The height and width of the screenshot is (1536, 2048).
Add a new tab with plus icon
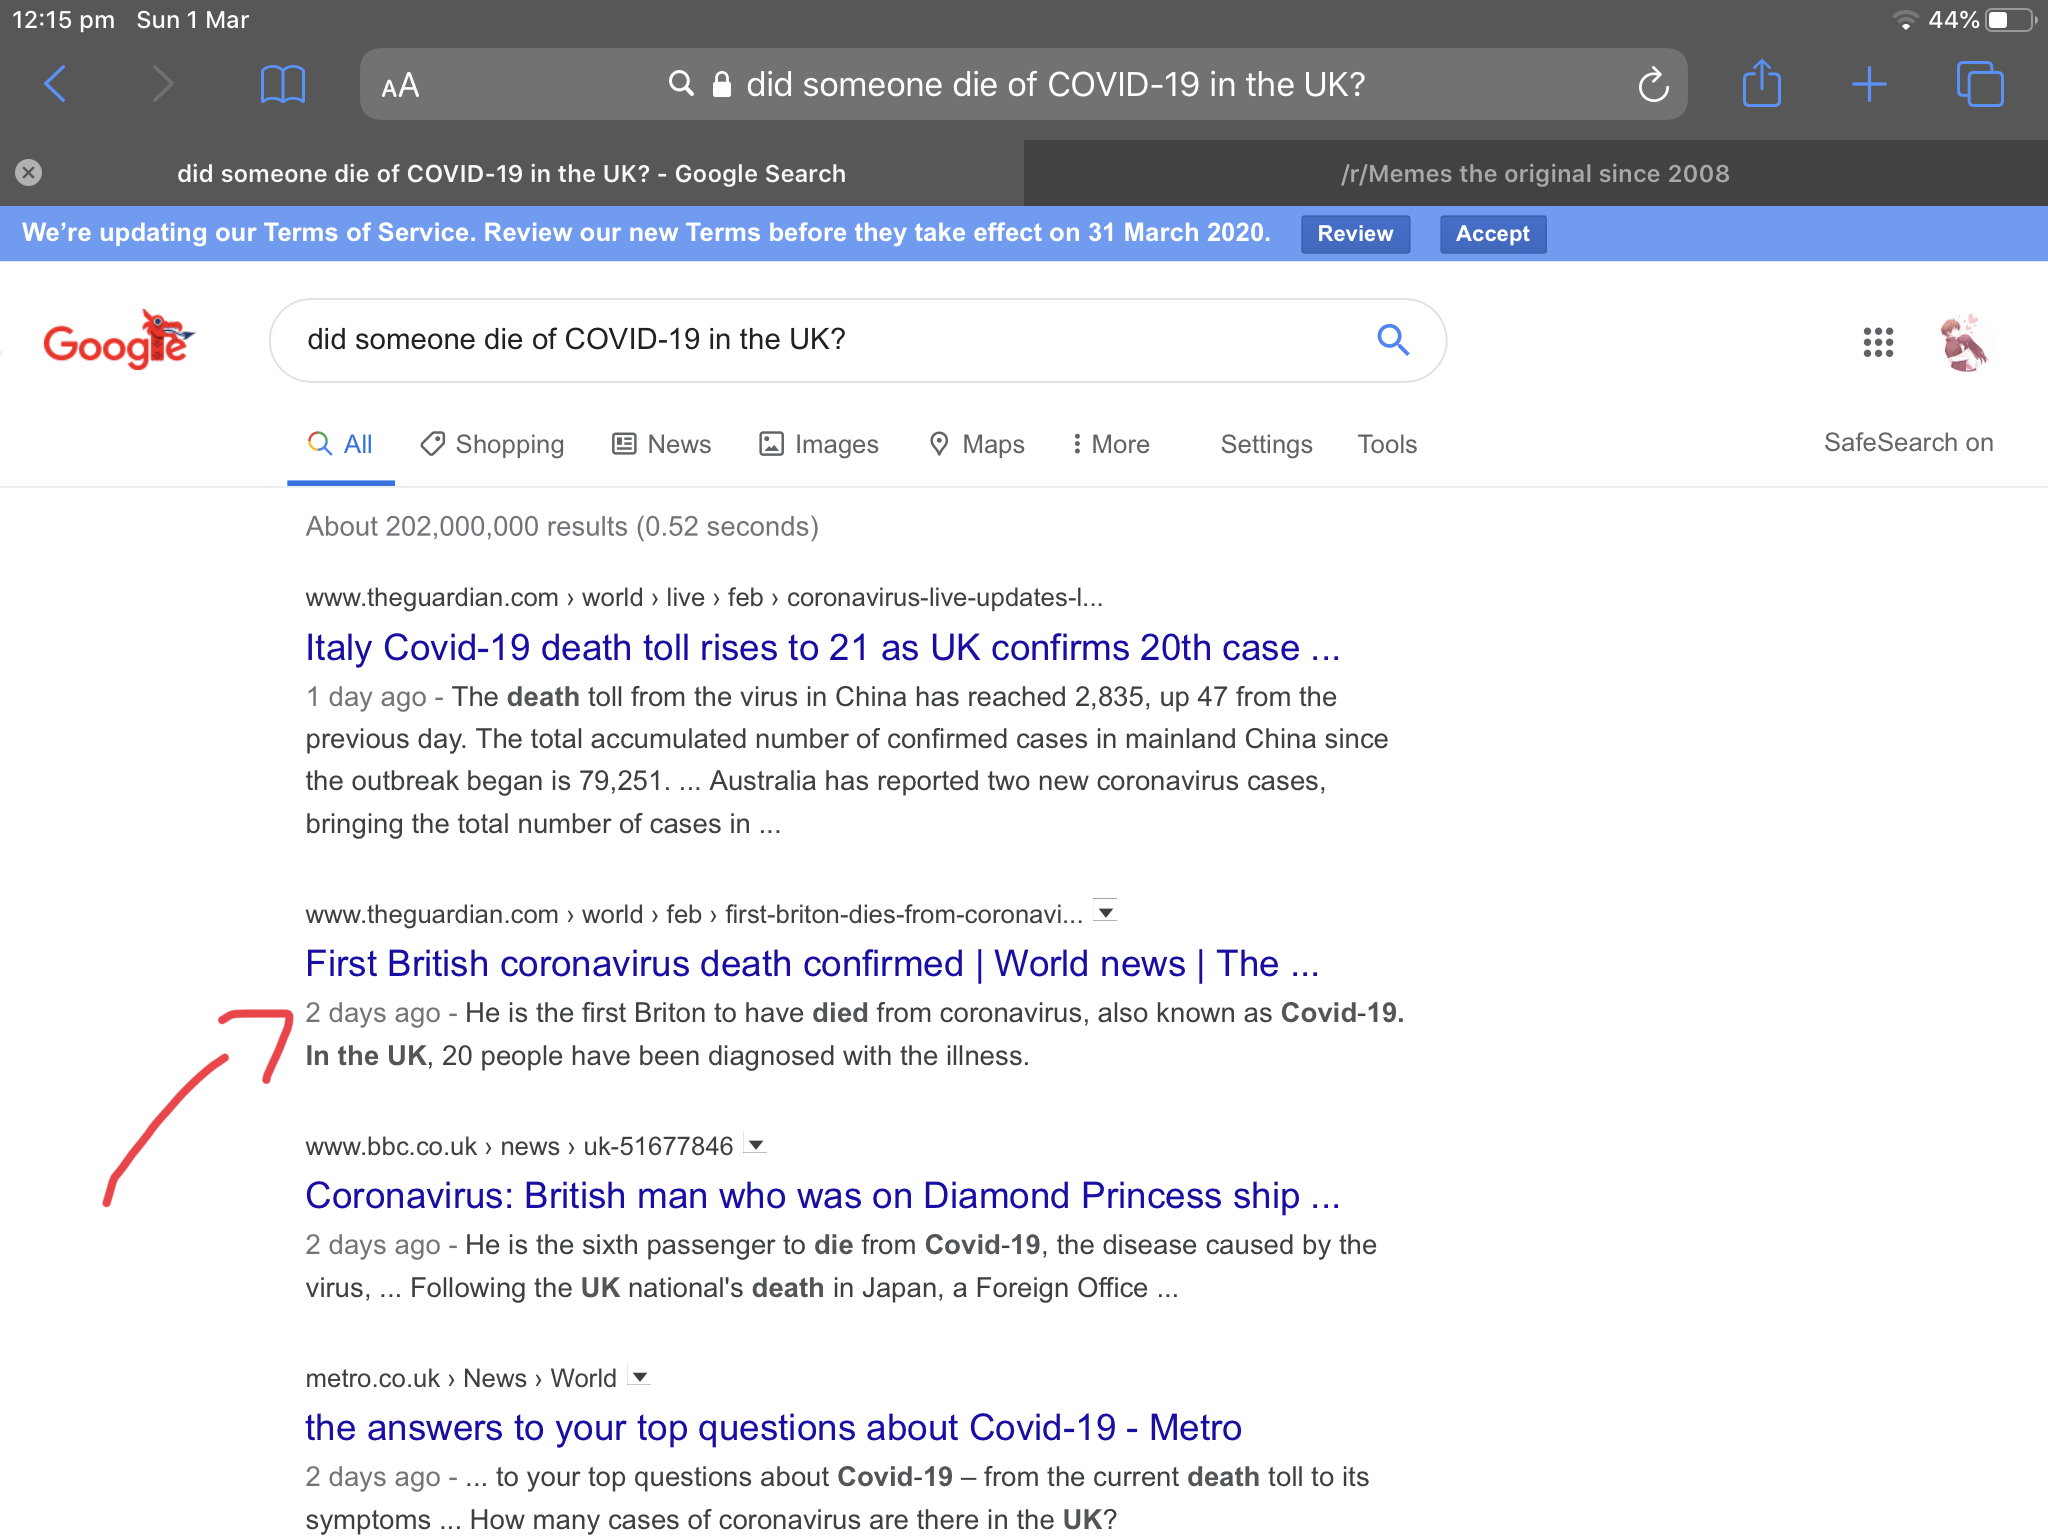point(1869,84)
